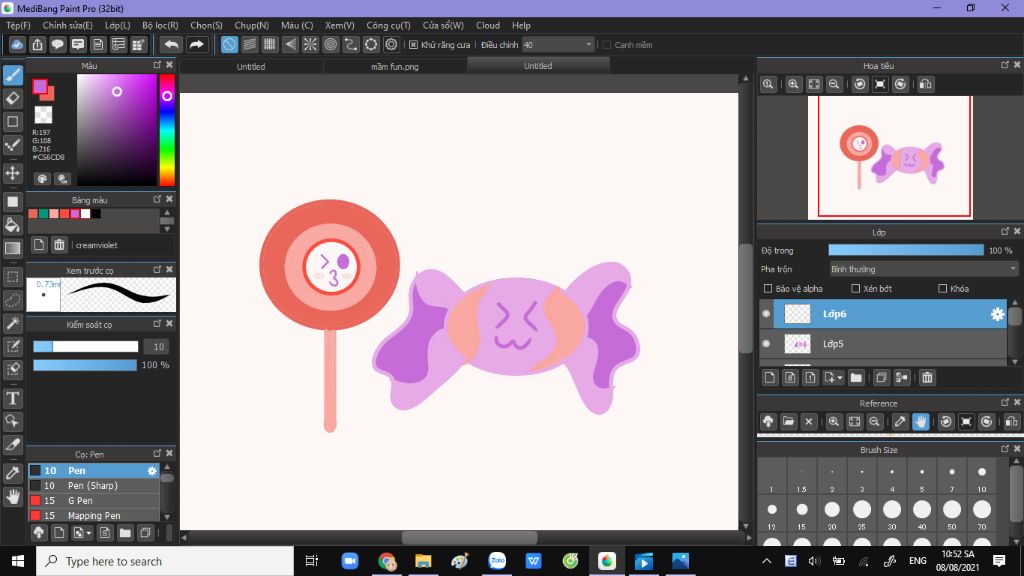Enable the concentric circle snap guide
This screenshot has width=1024, height=576.
pyautogui.click(x=330, y=44)
